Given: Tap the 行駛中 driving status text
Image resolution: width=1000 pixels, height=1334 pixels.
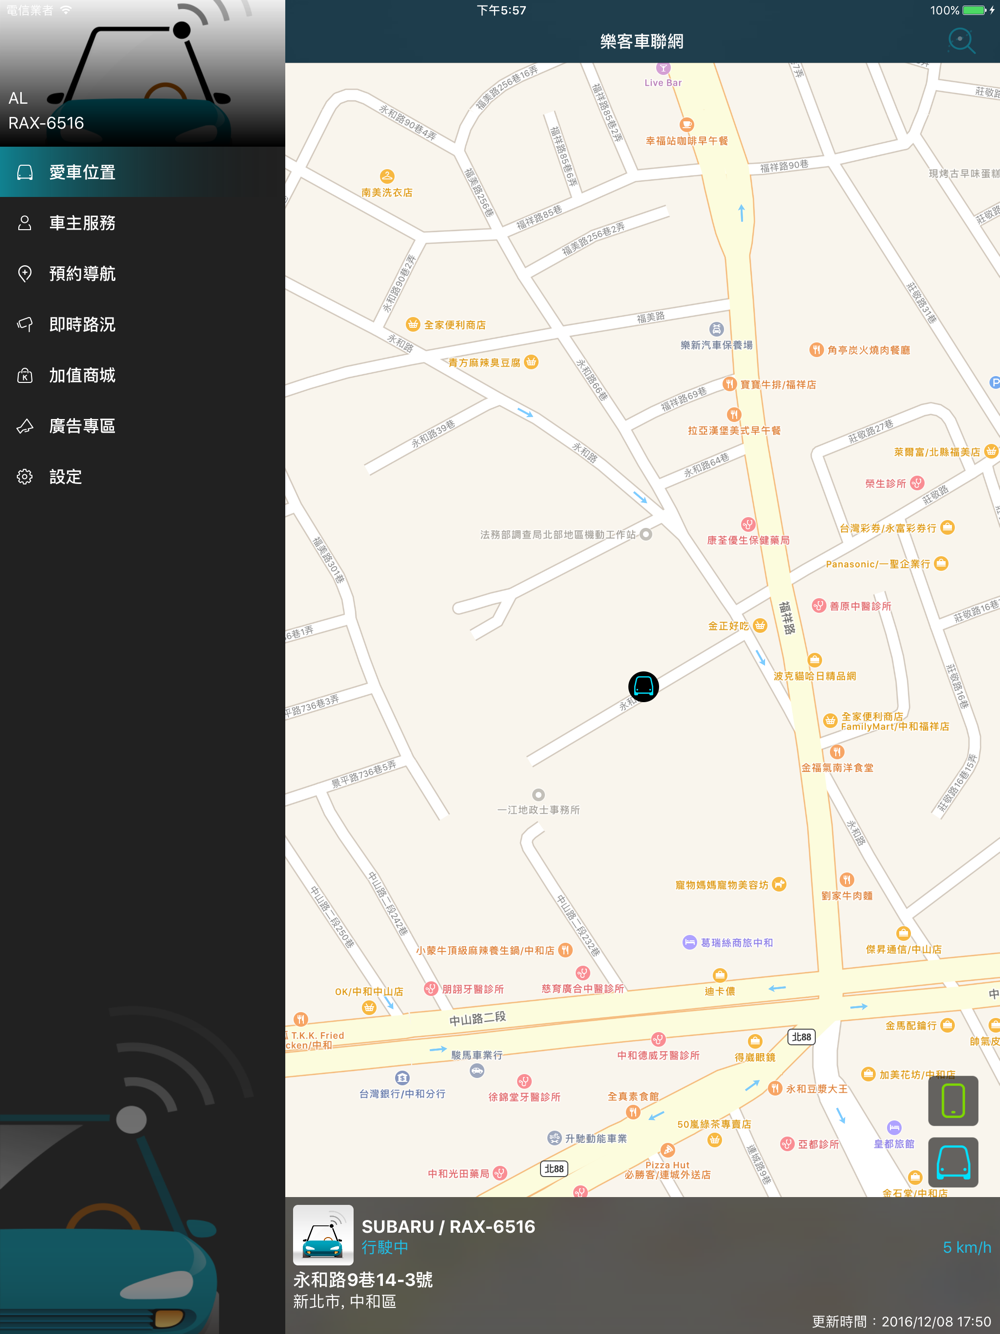Looking at the screenshot, I should point(385,1247).
